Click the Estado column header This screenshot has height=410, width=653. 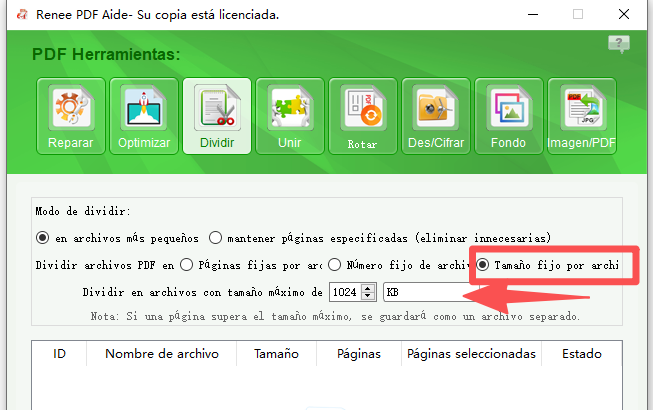582,354
